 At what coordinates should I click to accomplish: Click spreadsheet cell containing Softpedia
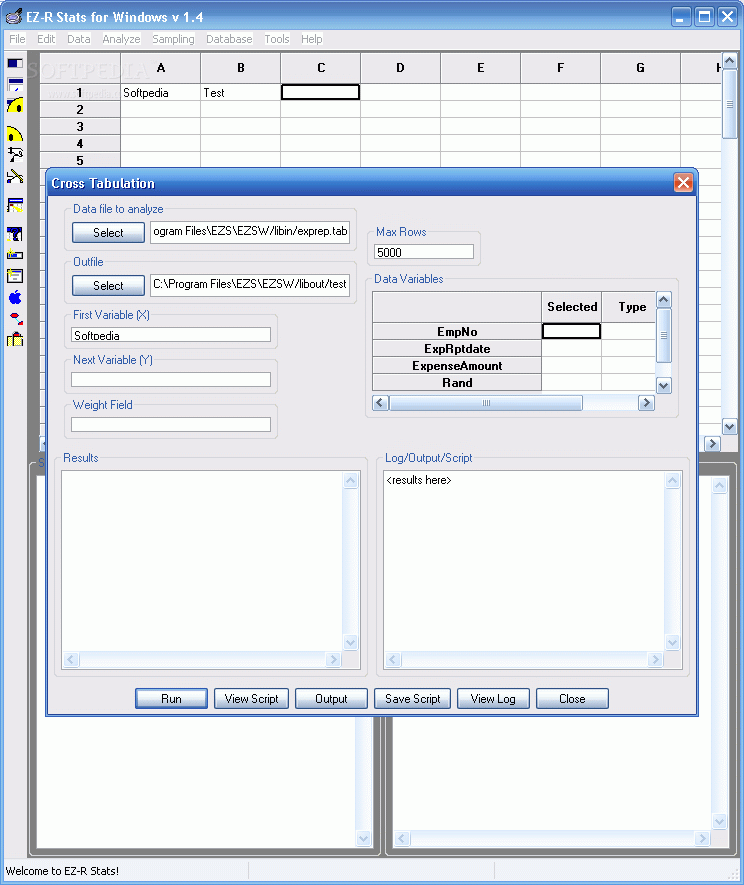click(160, 93)
